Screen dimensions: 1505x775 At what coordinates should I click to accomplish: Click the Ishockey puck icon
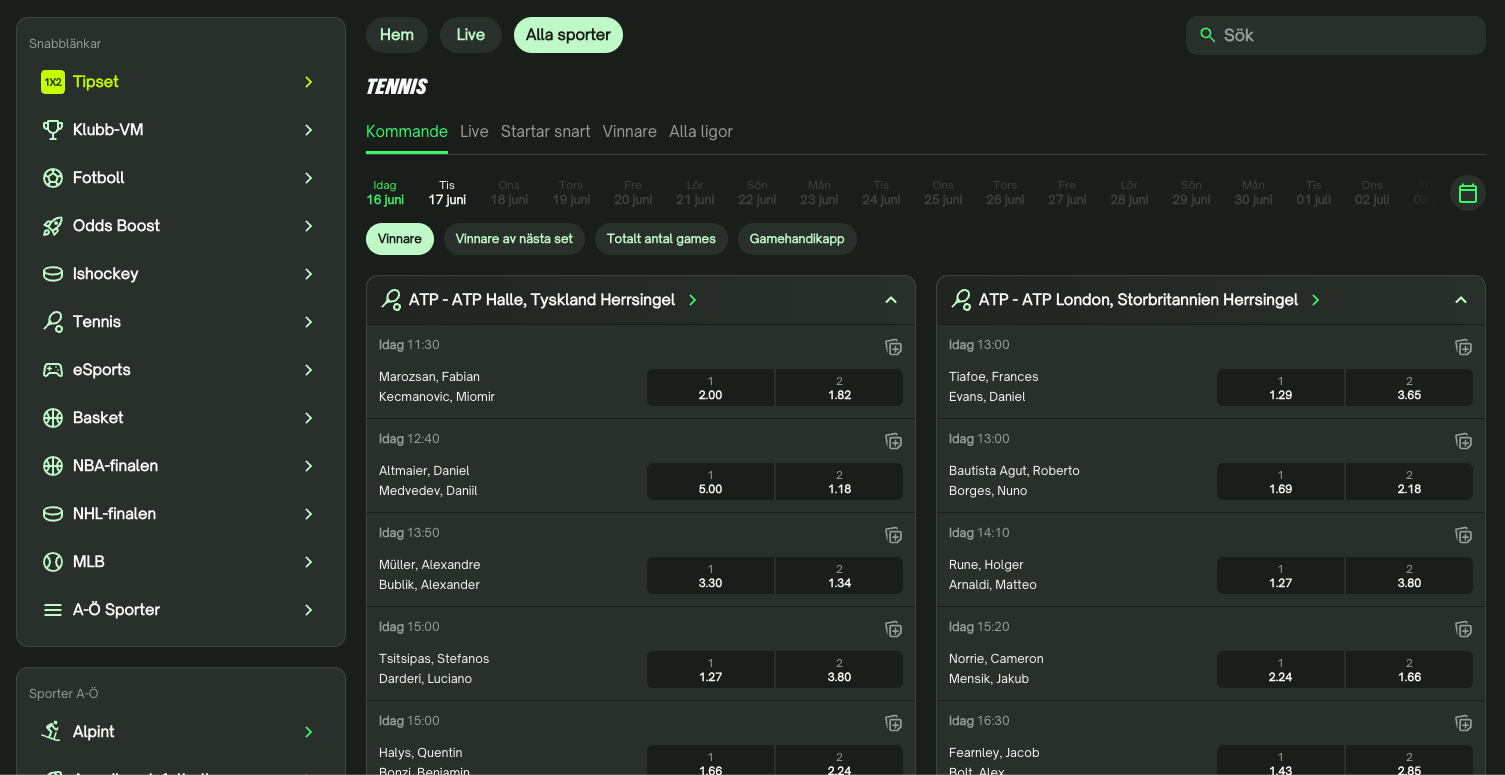click(53, 274)
